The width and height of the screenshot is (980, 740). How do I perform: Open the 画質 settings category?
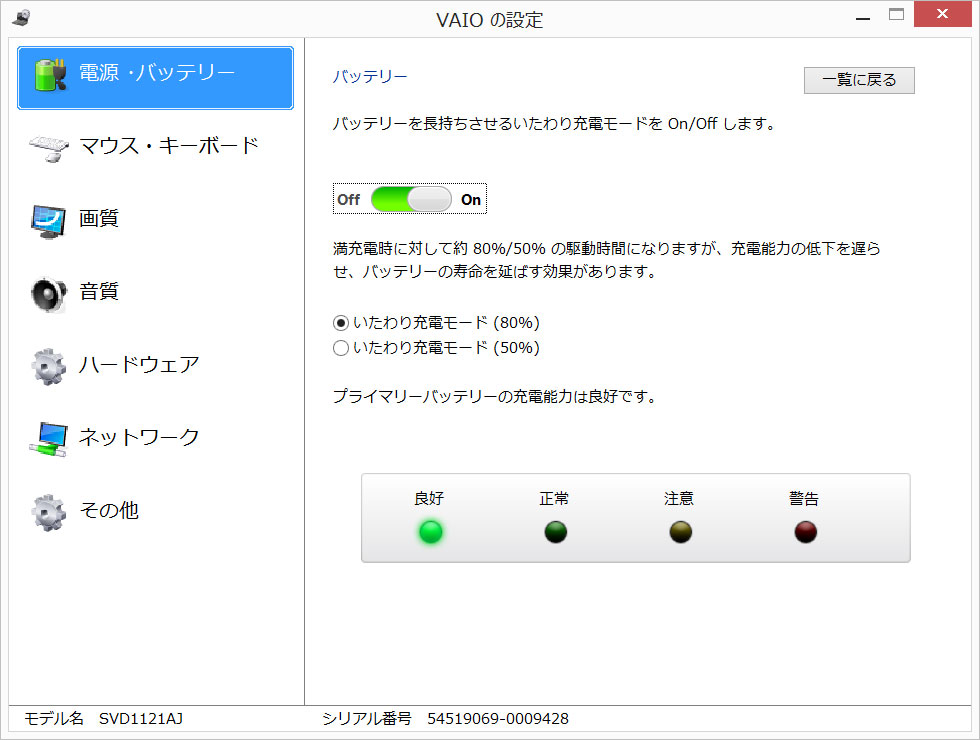[x=156, y=221]
